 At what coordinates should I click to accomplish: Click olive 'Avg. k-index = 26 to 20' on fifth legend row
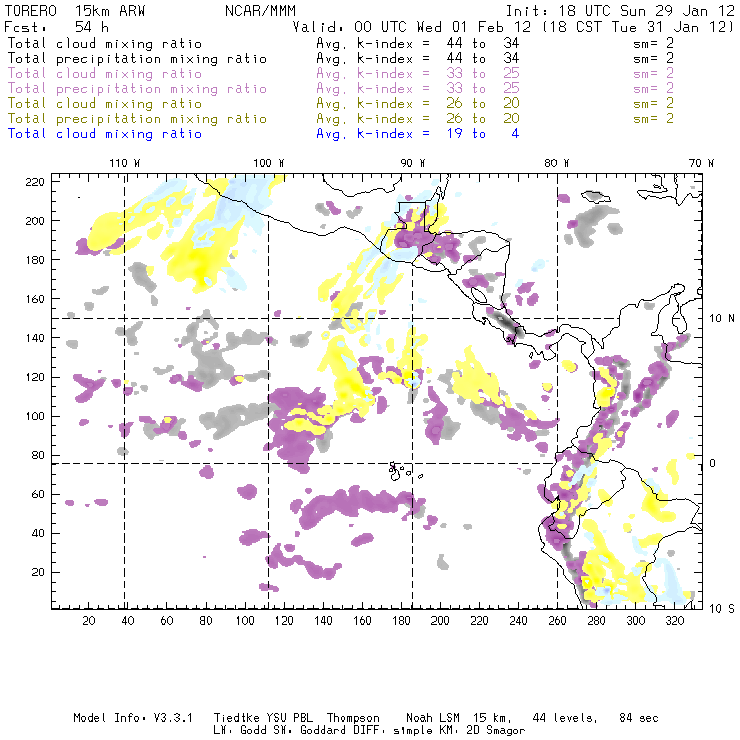tap(418, 104)
